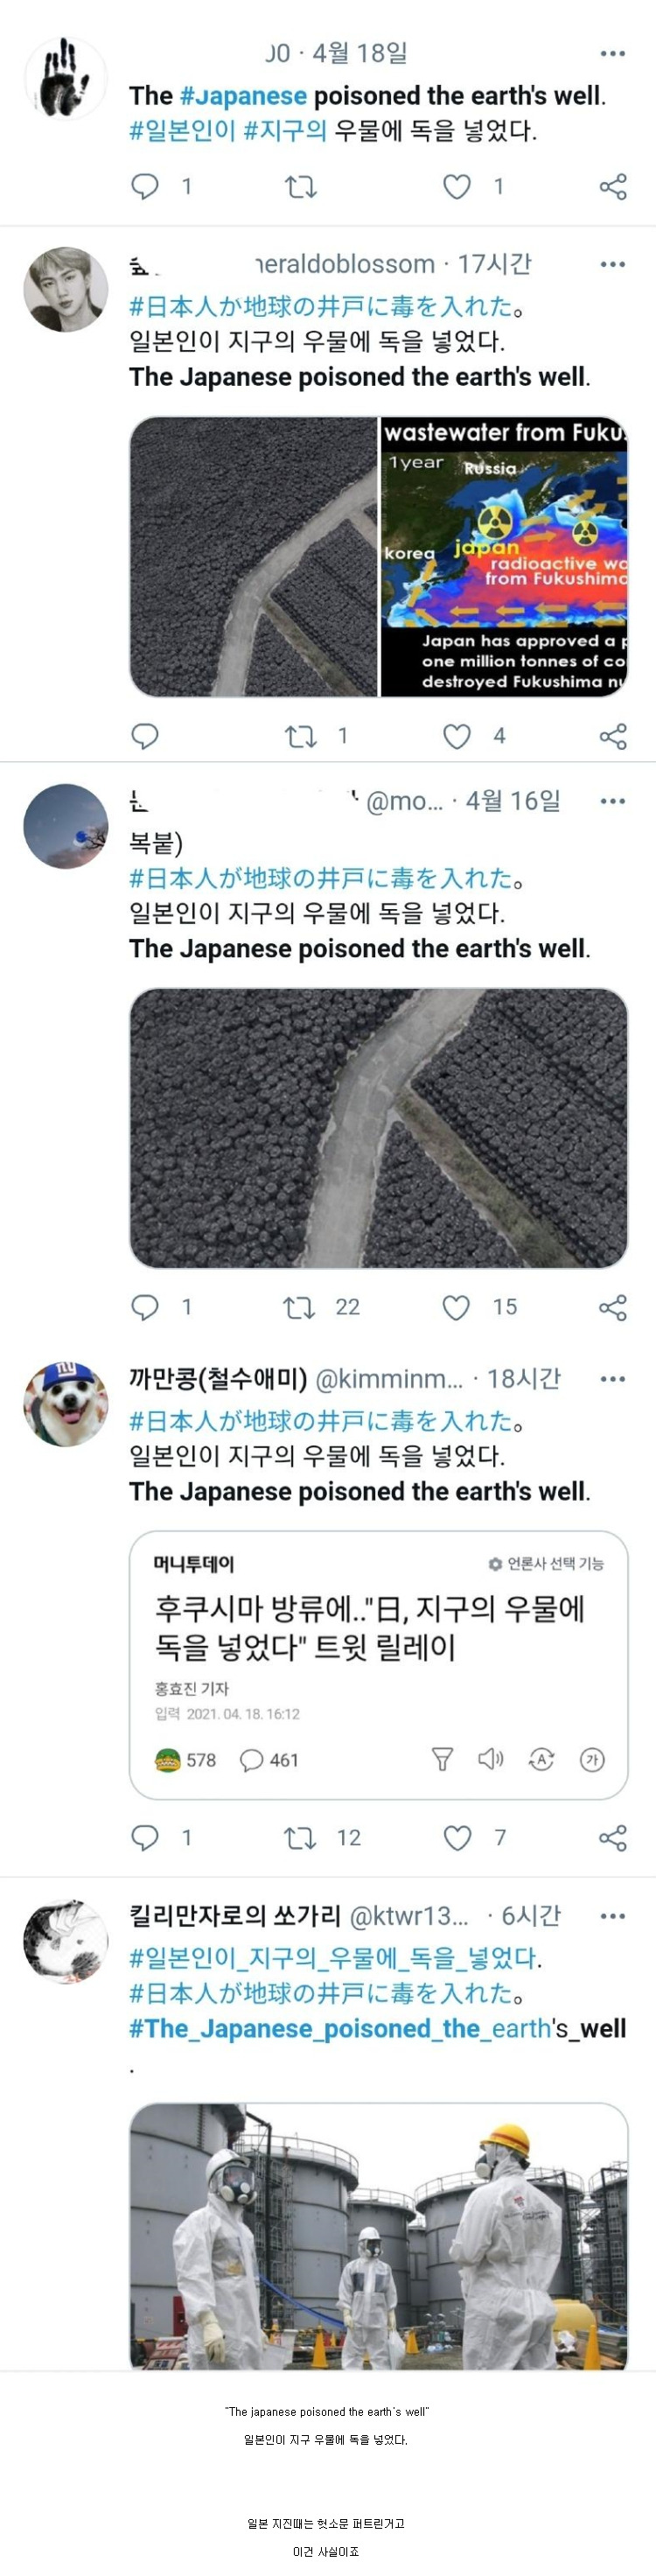Click the text-to-speech speaker icon in article card
Screen dimensions: 656x2576
point(490,1759)
